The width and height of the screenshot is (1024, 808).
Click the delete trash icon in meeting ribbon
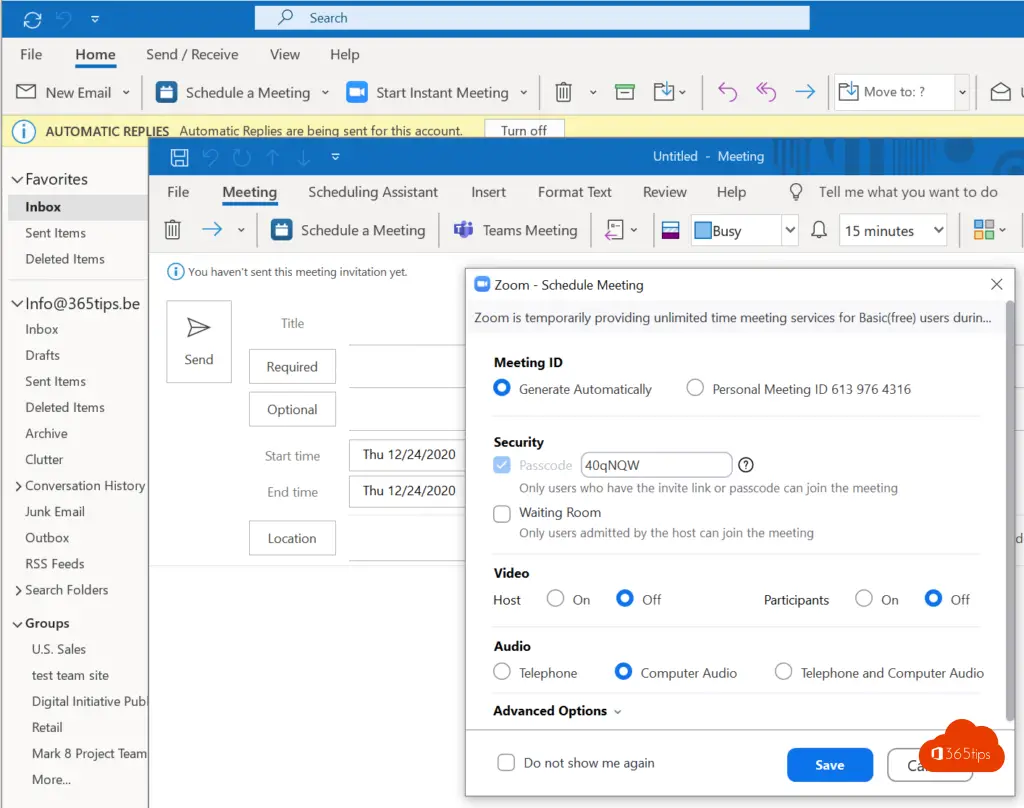click(173, 230)
